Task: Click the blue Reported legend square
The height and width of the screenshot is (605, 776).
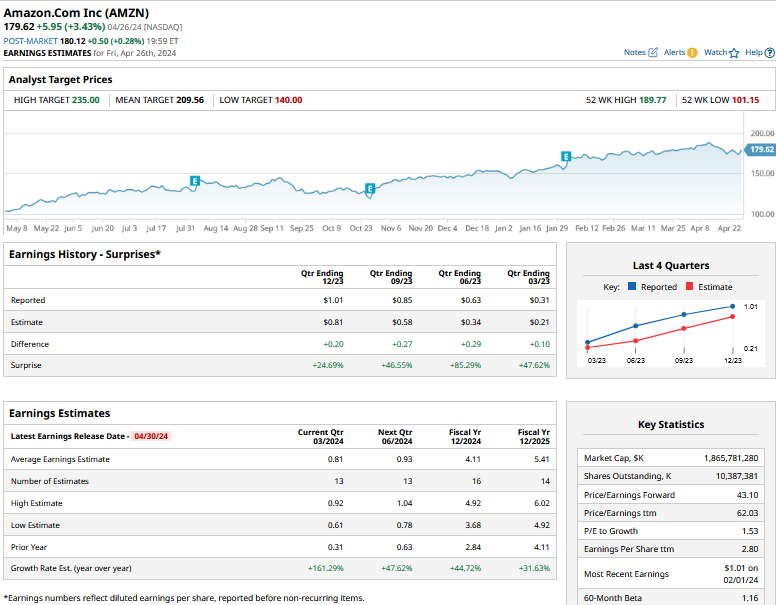Action: (632, 287)
